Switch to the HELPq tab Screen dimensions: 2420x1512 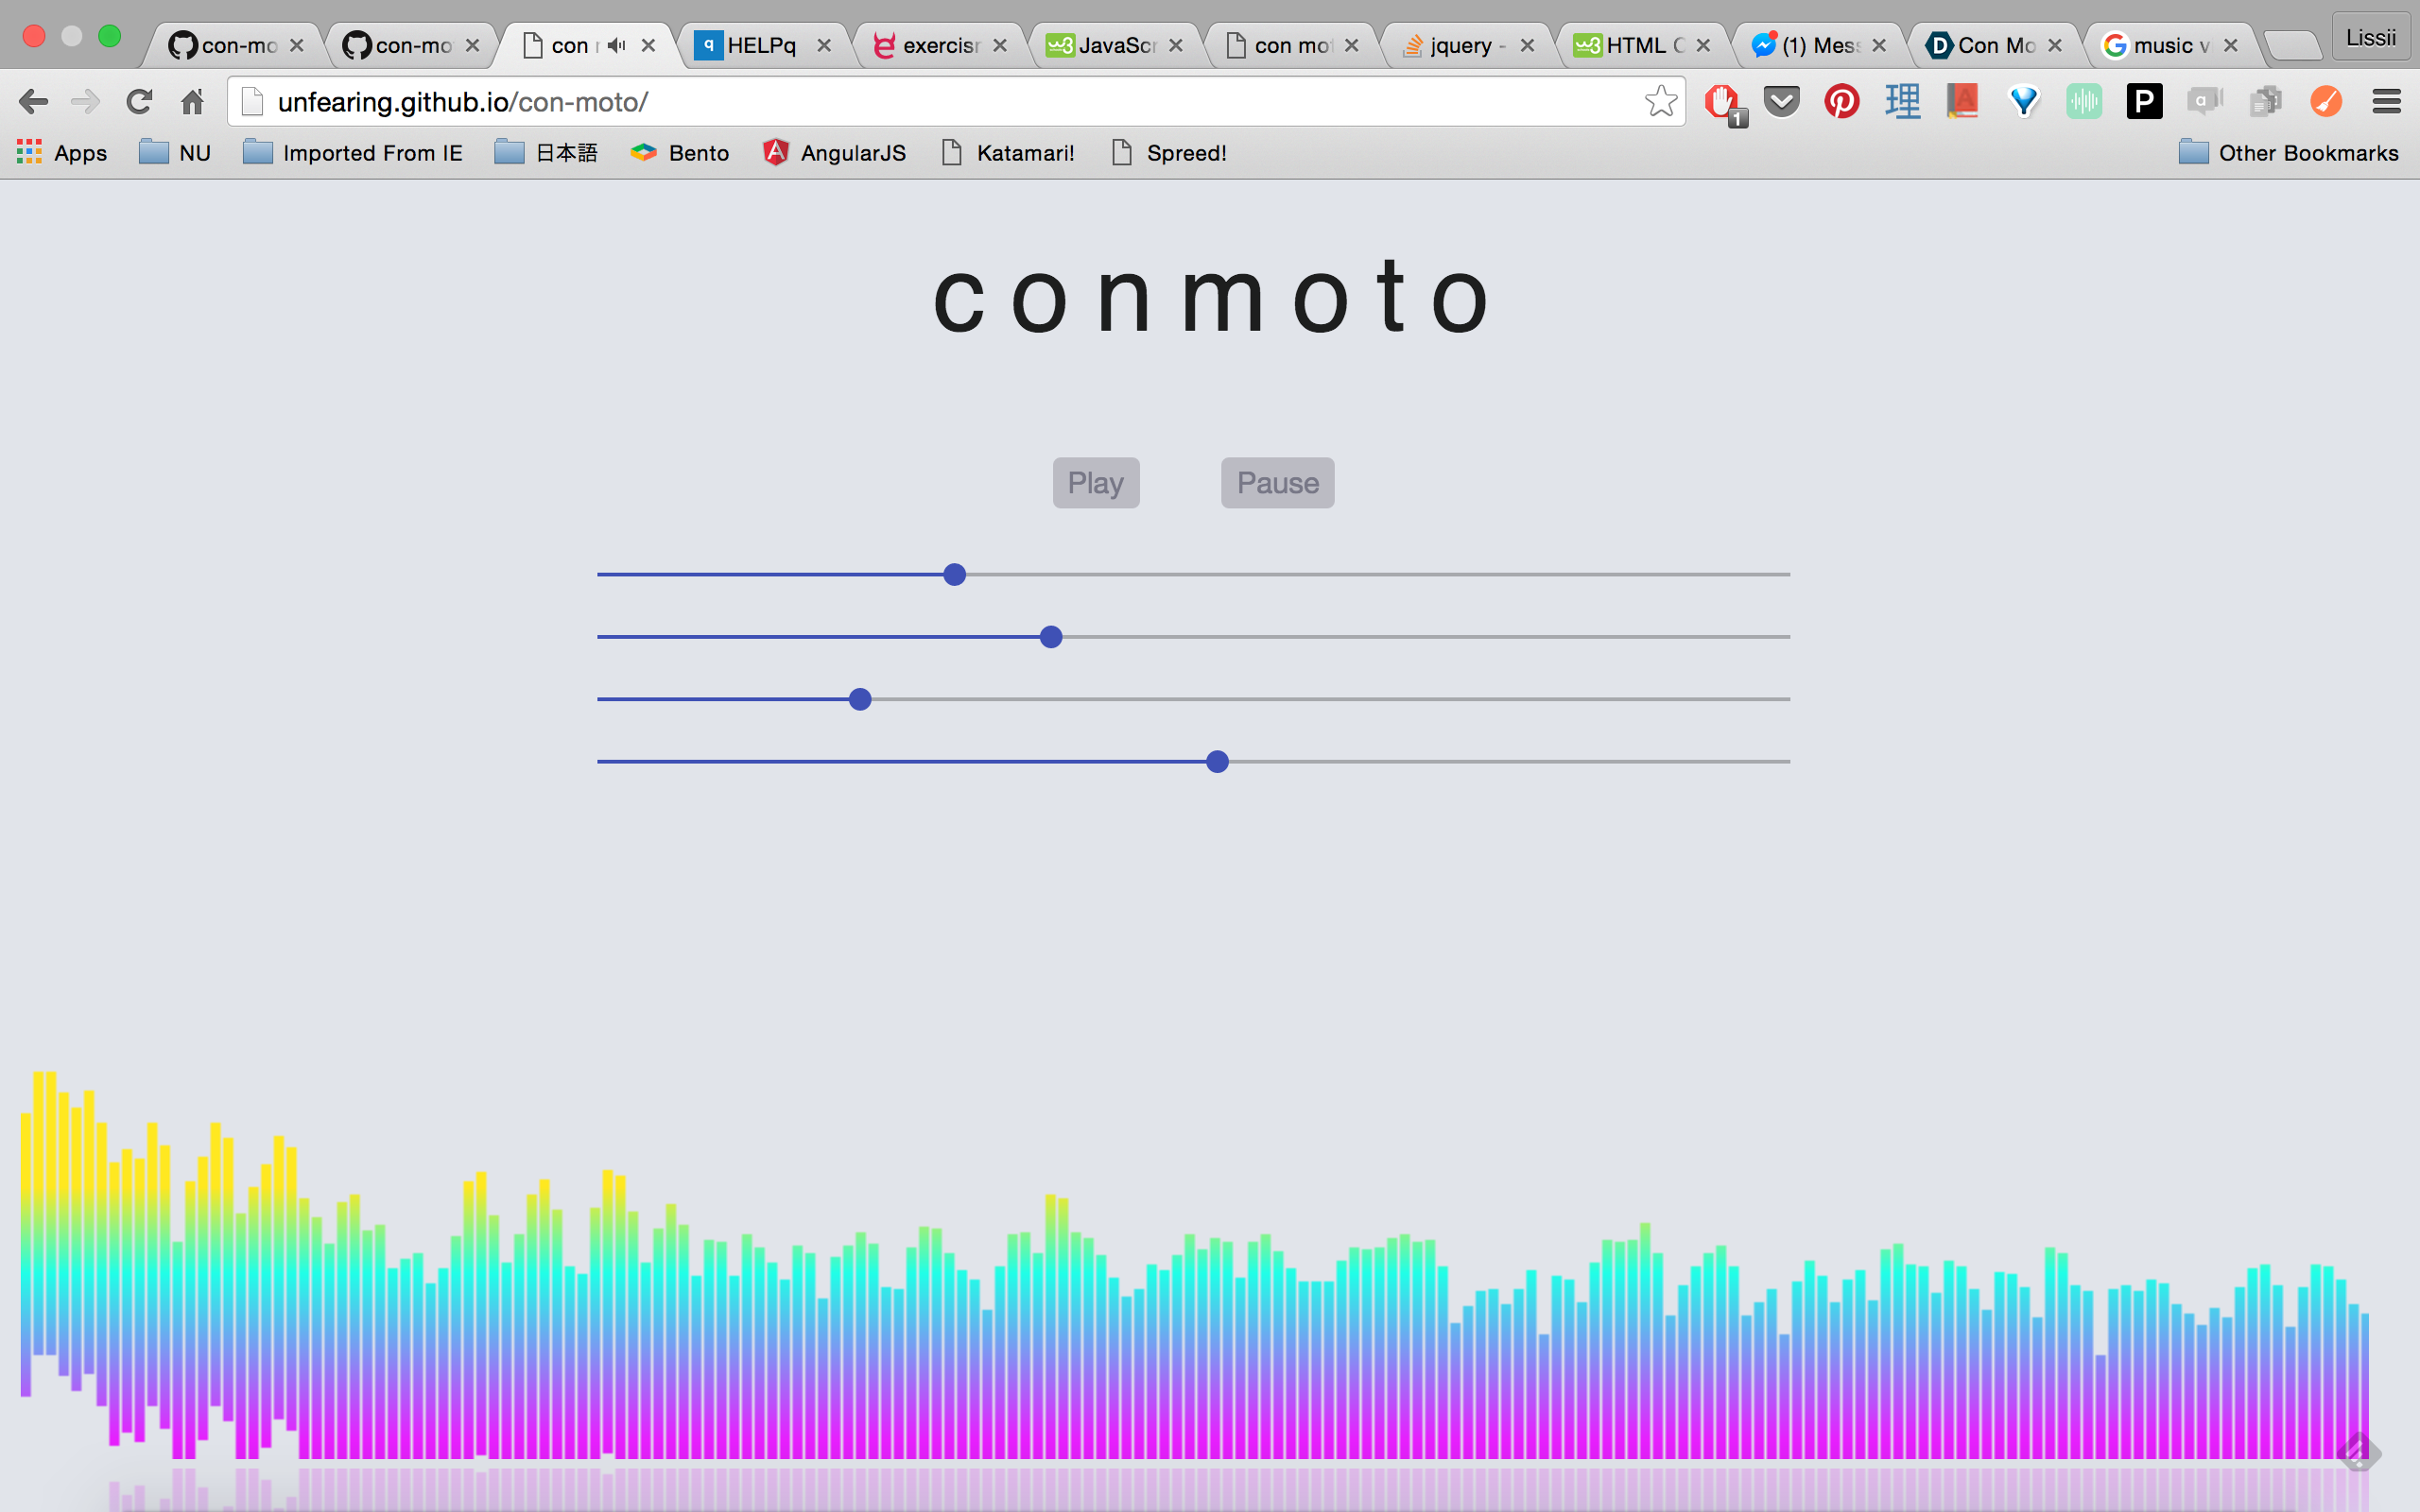click(760, 45)
